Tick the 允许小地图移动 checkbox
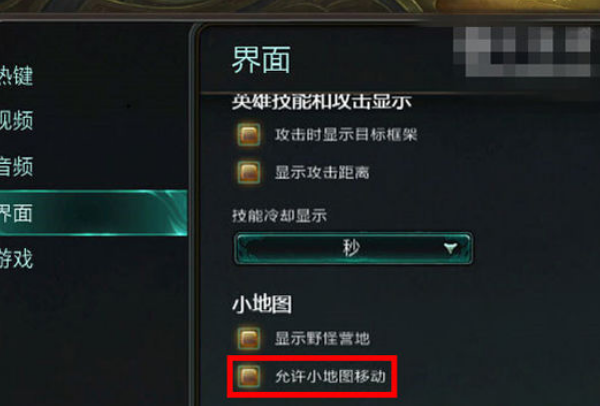The width and height of the screenshot is (600, 406). [x=249, y=376]
